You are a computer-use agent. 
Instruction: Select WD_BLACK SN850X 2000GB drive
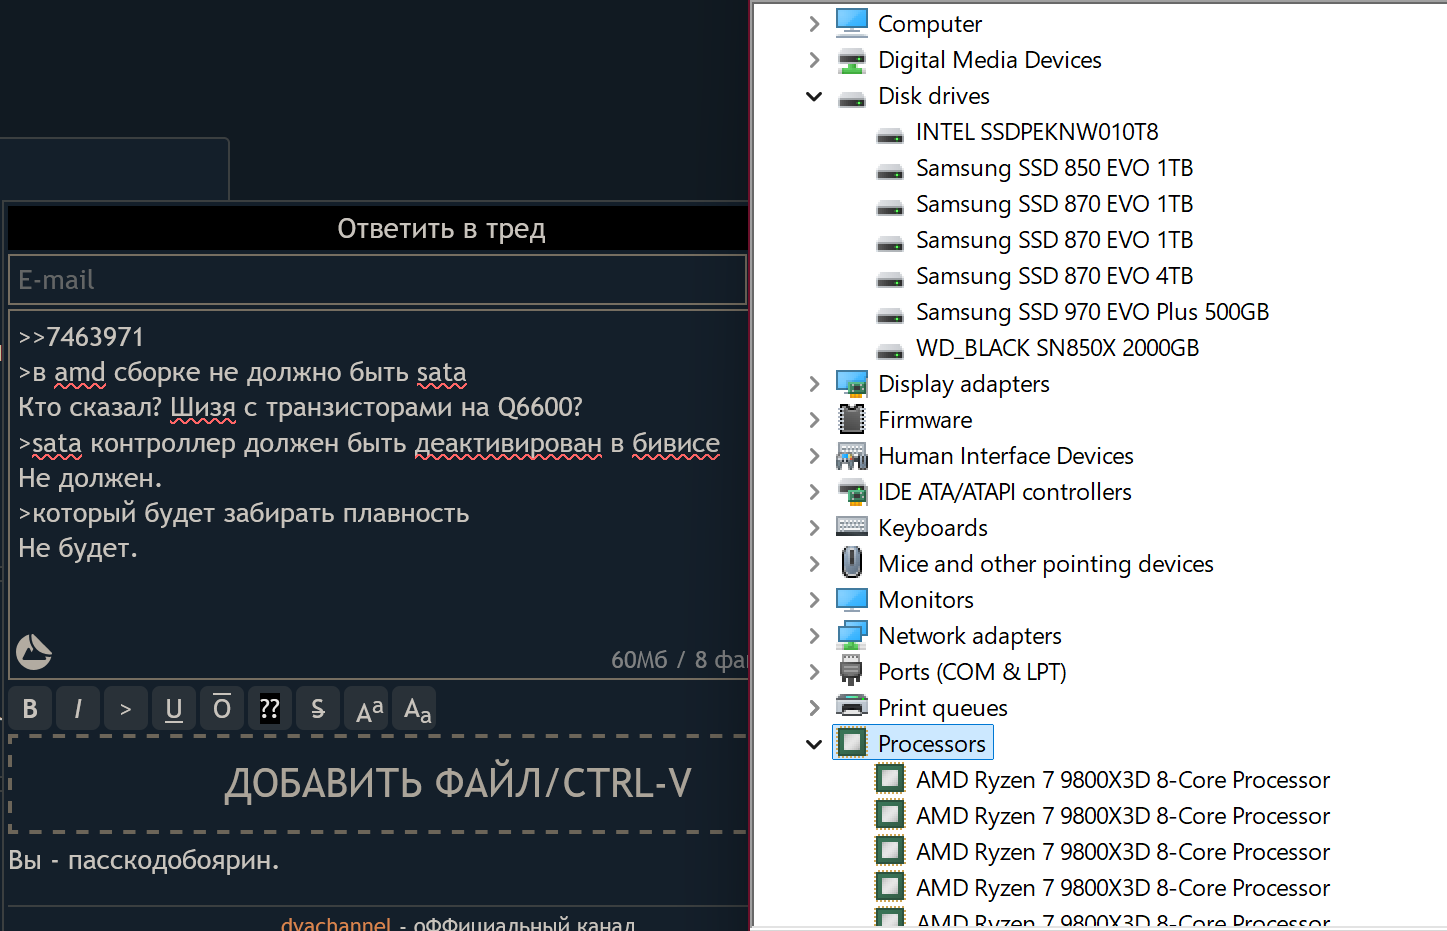tap(1057, 348)
